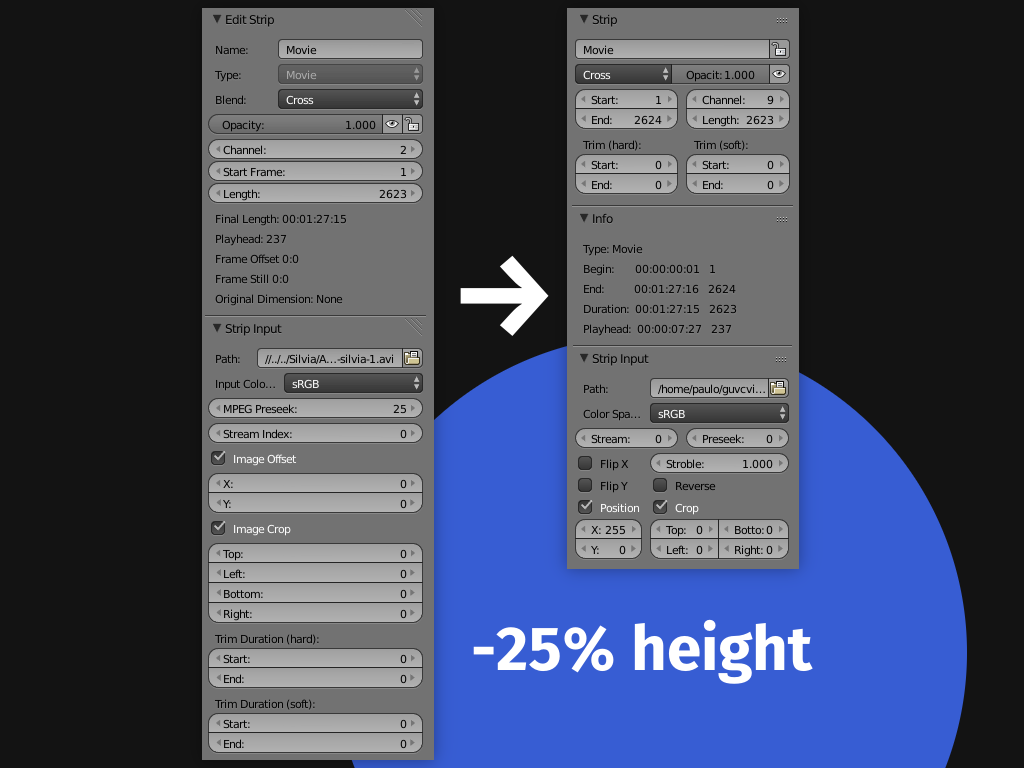Click the Preseek field showing 0
This screenshot has height=768, width=1024.
(738, 439)
